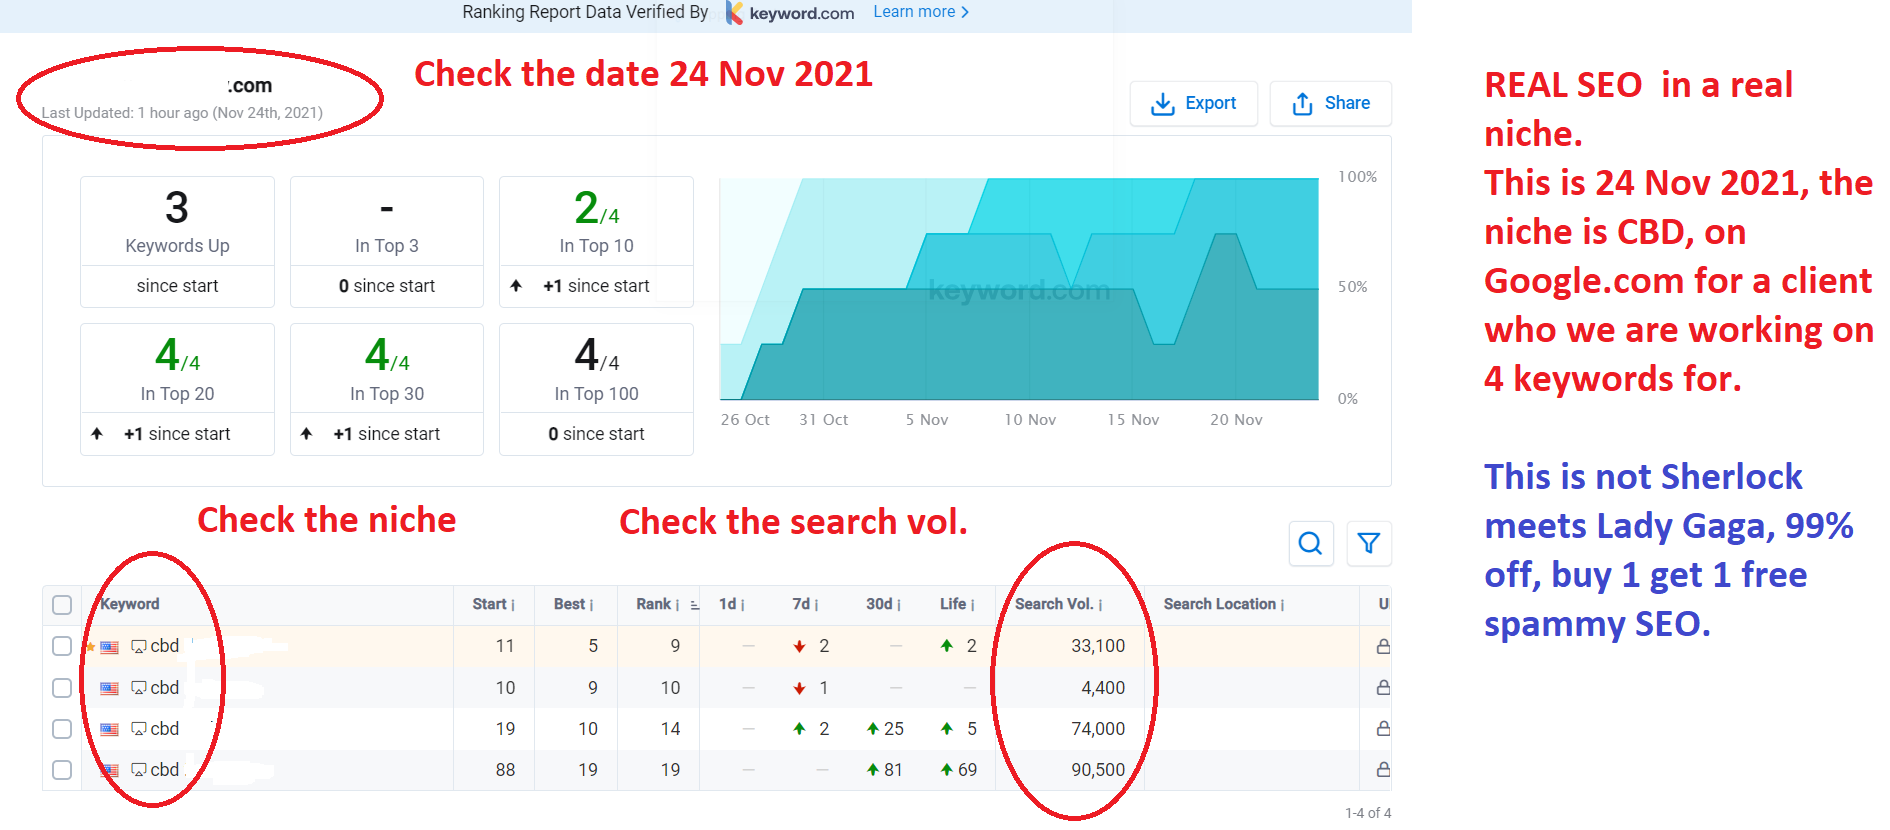Open the keyword search magnifier icon
Screen dimensions: 1890x830
(x=1310, y=543)
